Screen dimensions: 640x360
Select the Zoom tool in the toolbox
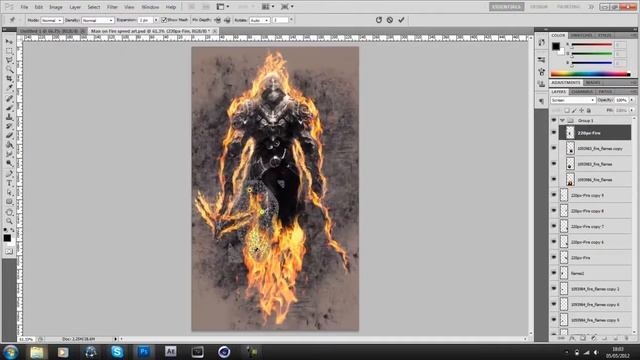point(9,221)
